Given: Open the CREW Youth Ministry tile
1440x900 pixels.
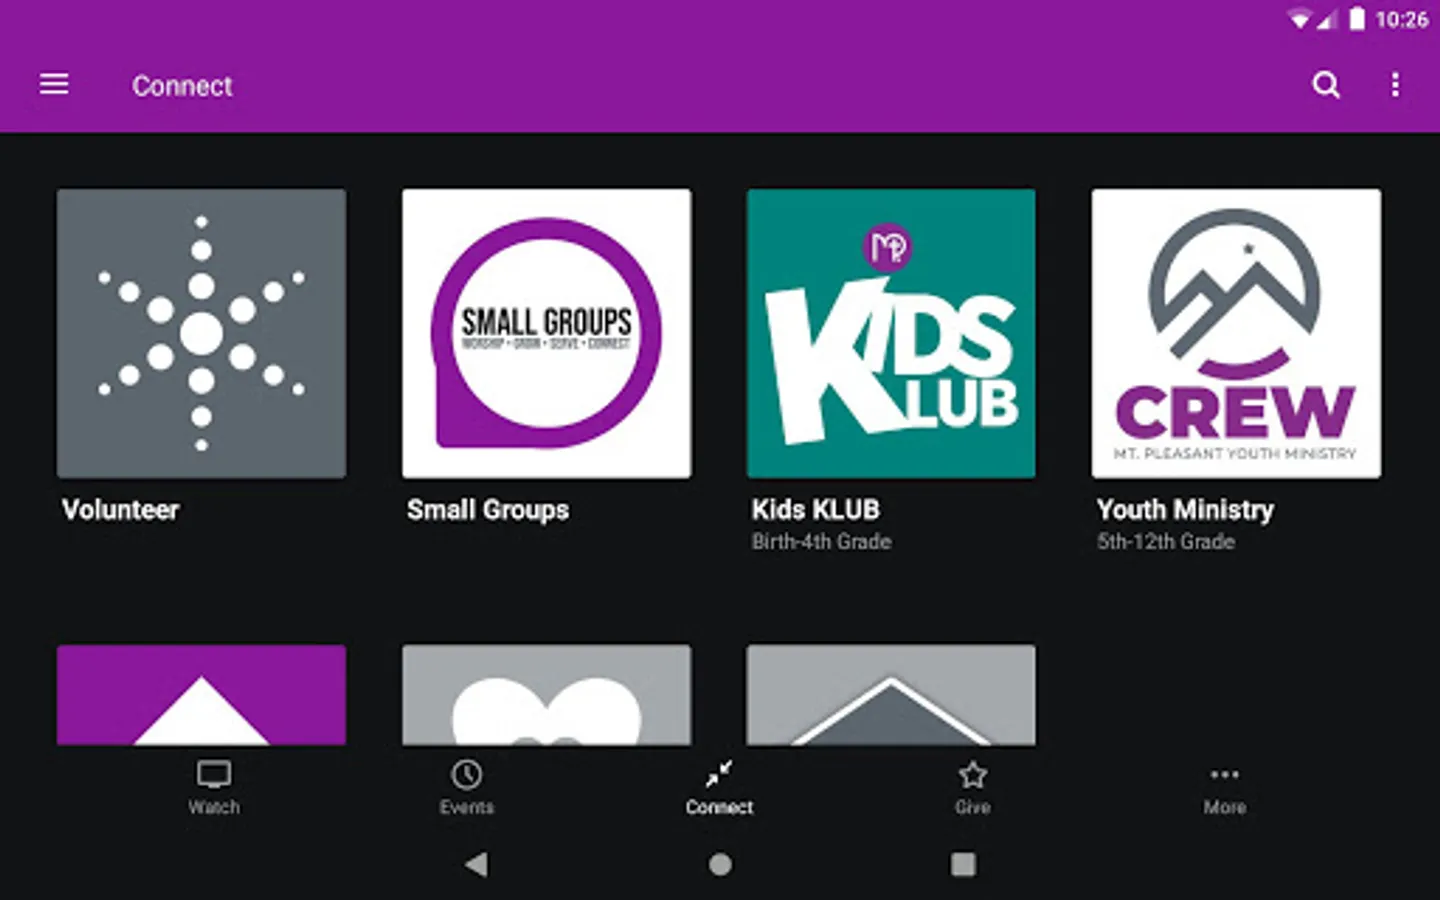Looking at the screenshot, I should pos(1236,333).
